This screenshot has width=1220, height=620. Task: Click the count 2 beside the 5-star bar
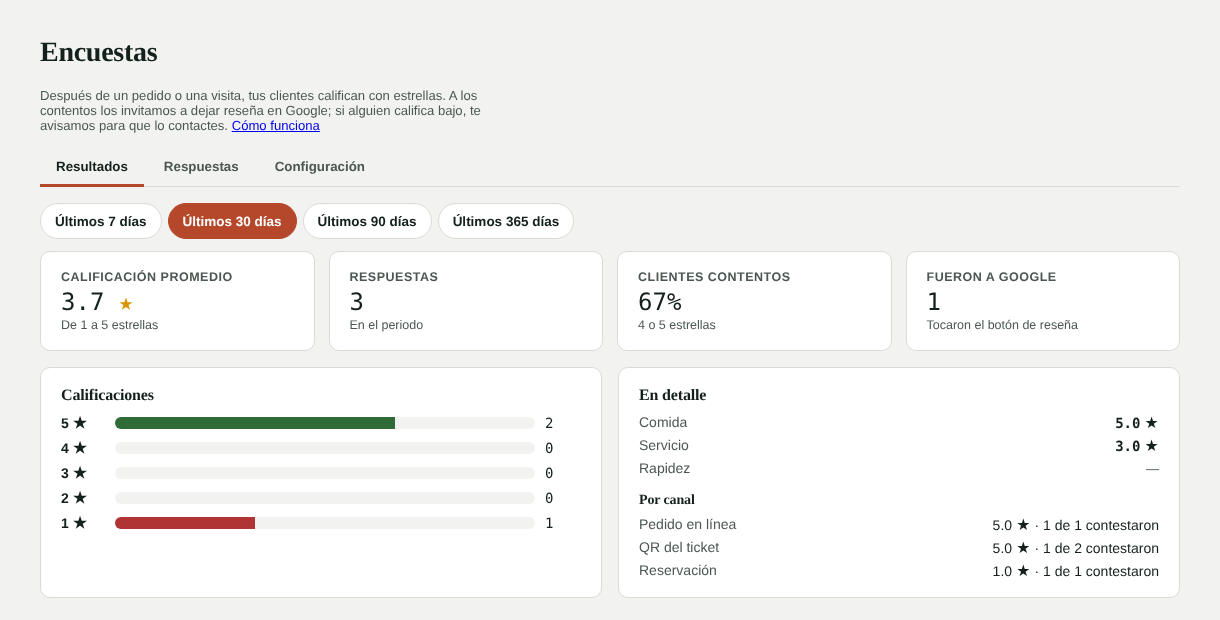tap(549, 423)
